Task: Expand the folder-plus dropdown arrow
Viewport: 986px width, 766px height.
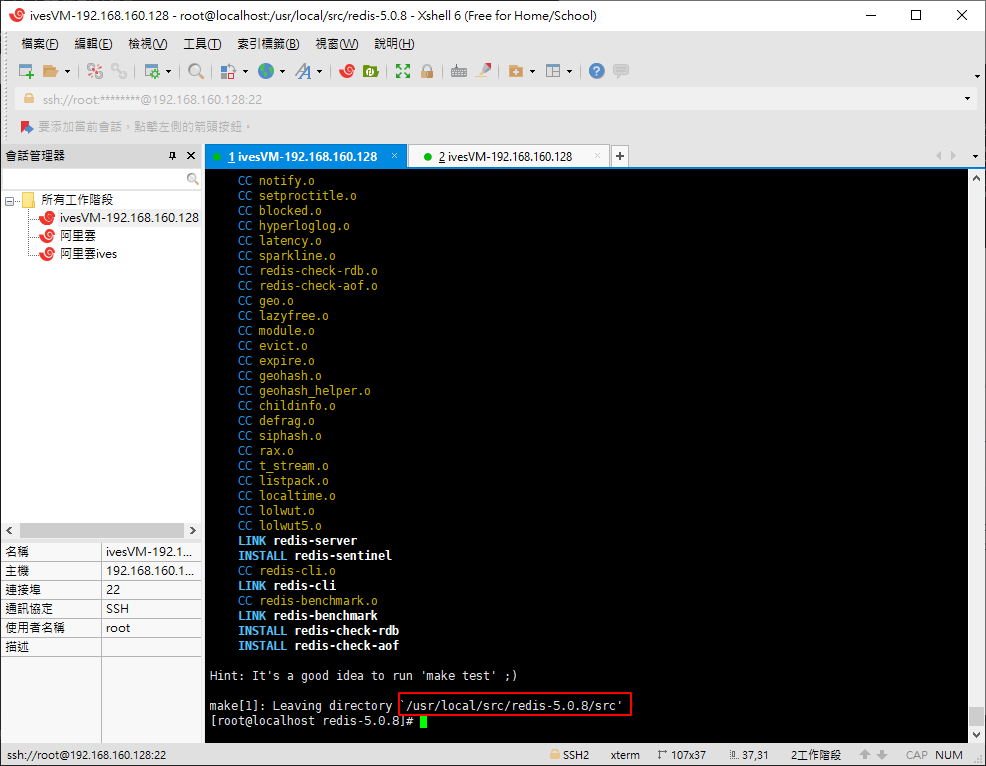Action: coord(533,72)
